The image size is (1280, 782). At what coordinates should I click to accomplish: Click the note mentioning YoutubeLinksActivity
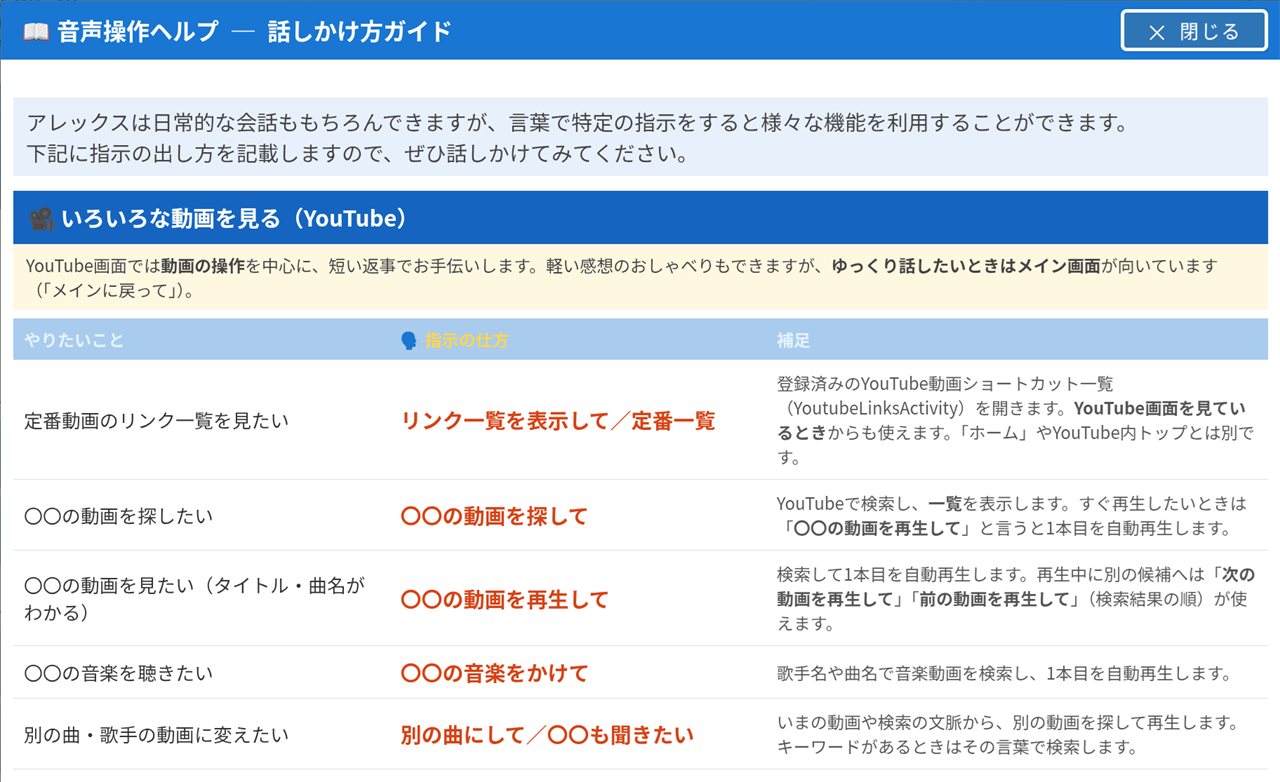click(x=1015, y=420)
